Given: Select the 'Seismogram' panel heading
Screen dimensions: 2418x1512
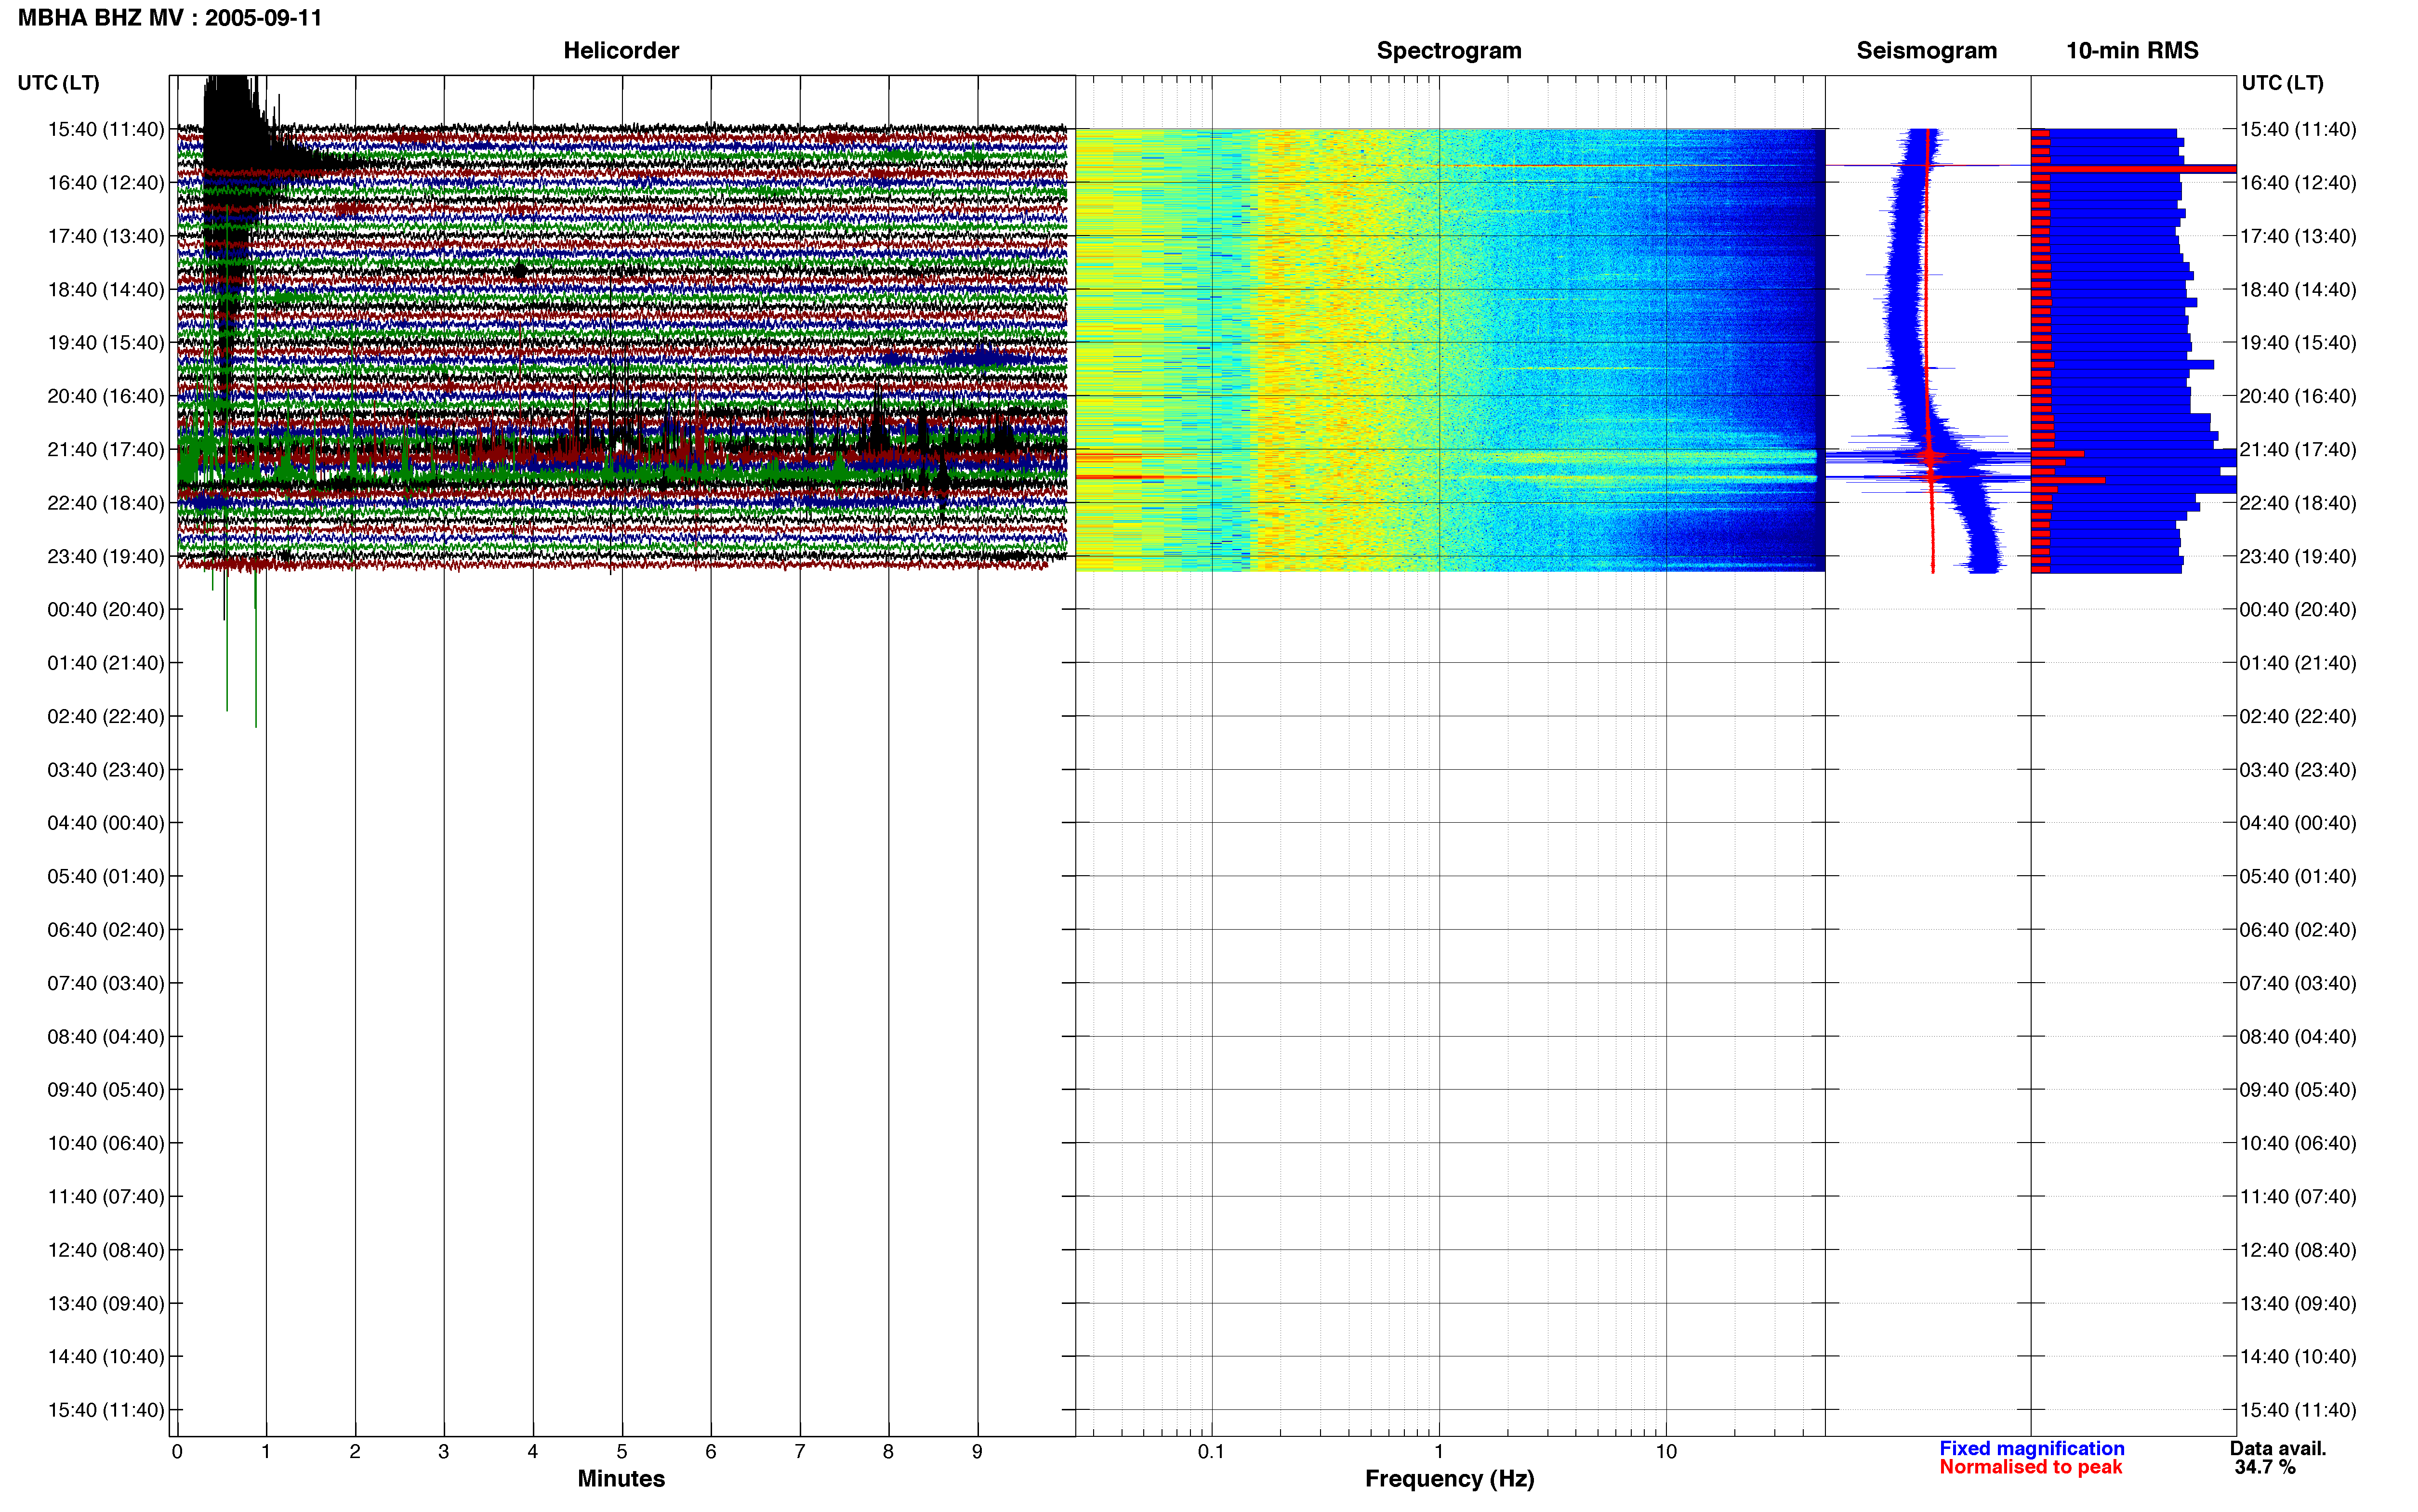Looking at the screenshot, I should [x=1926, y=51].
